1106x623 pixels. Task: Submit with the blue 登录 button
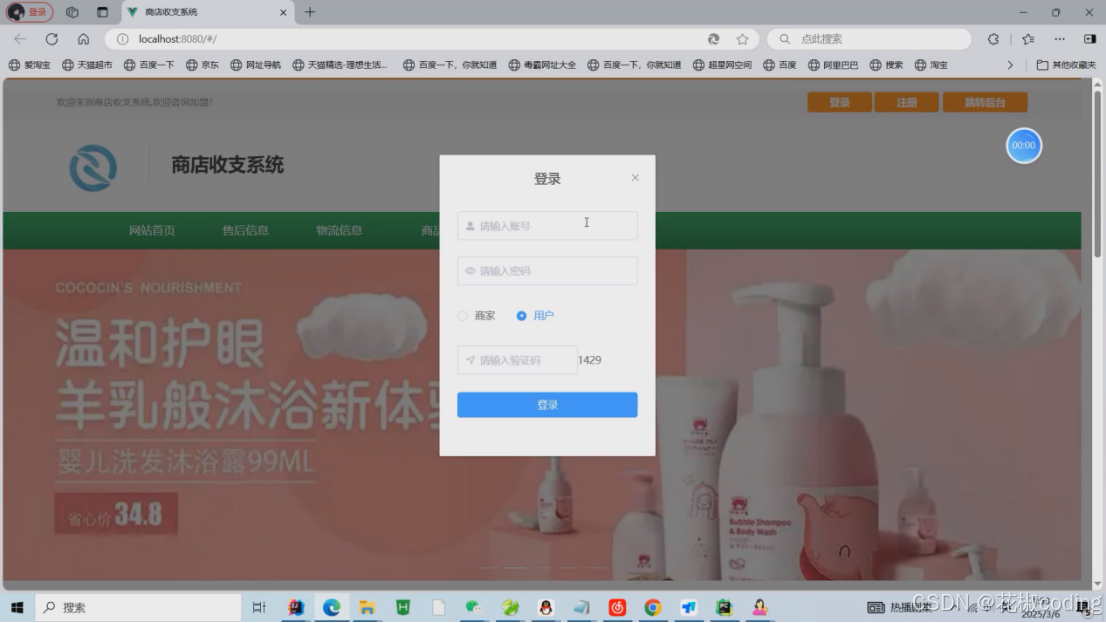click(x=547, y=405)
